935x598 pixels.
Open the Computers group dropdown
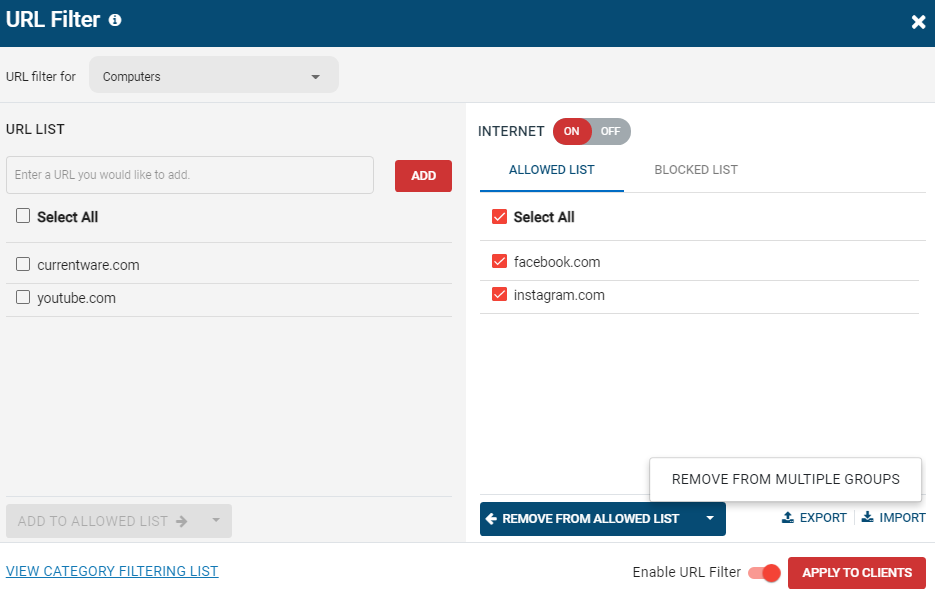[213, 75]
